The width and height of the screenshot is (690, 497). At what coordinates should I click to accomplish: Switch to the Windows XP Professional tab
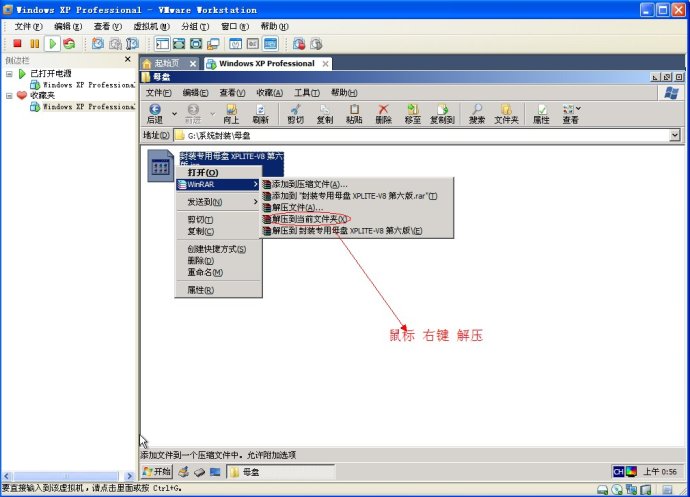267,63
